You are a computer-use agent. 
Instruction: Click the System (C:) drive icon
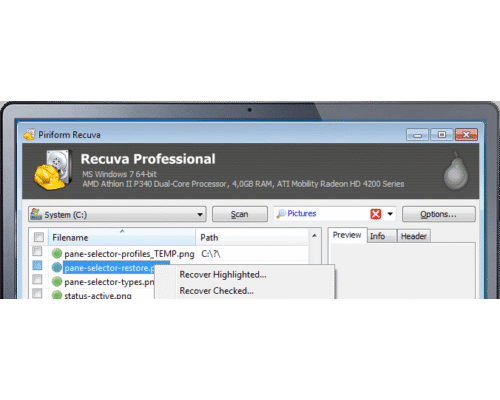pos(36,214)
